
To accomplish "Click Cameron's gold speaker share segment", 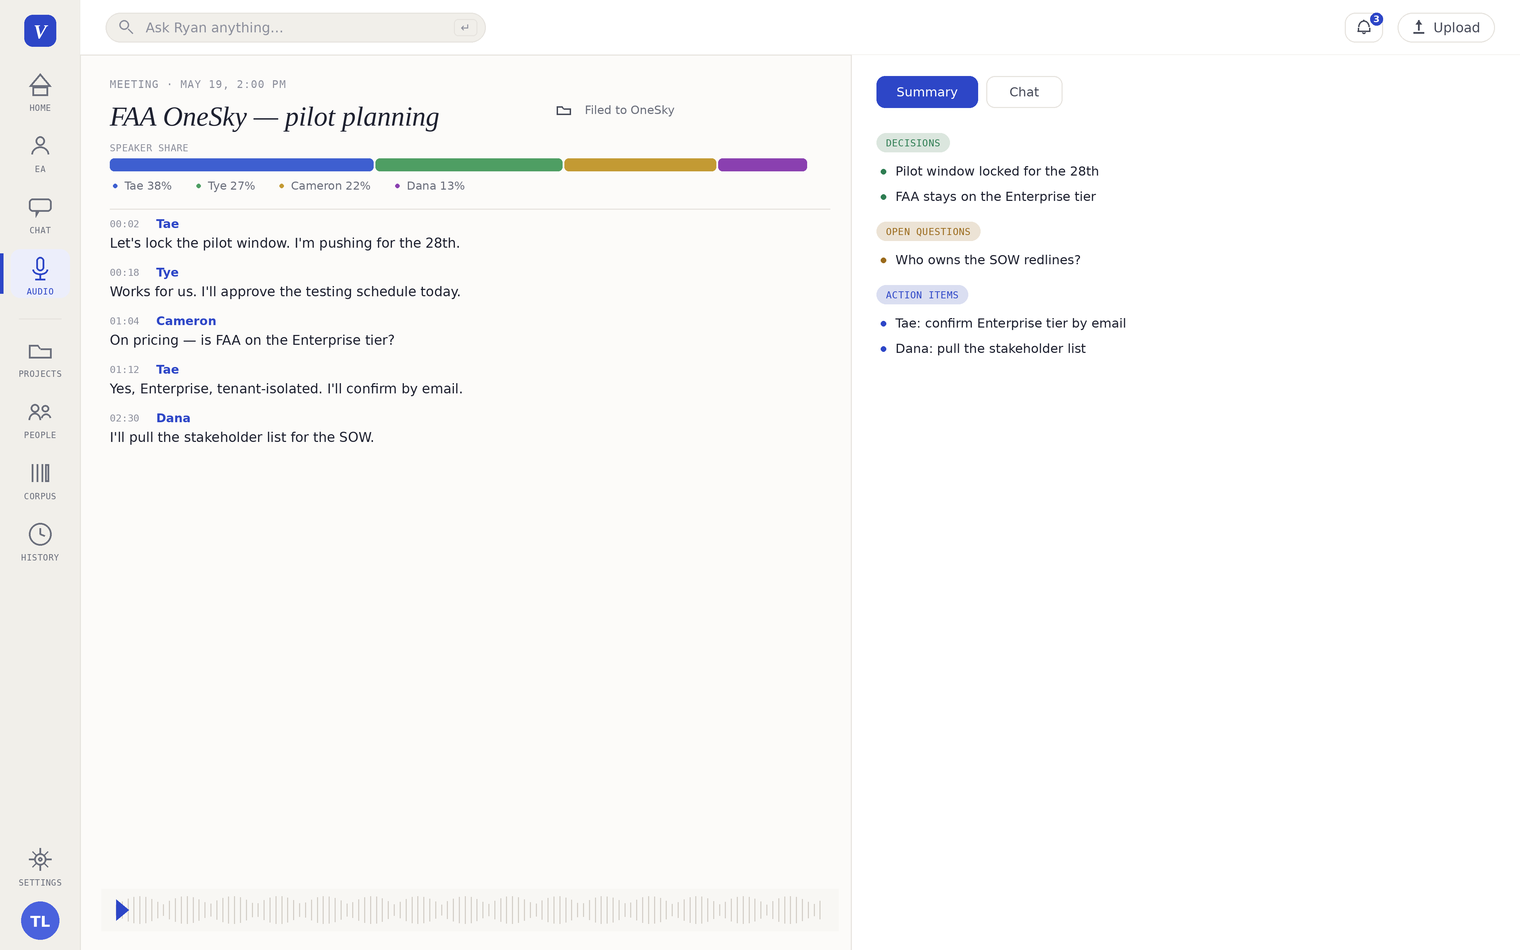I will click(640, 165).
